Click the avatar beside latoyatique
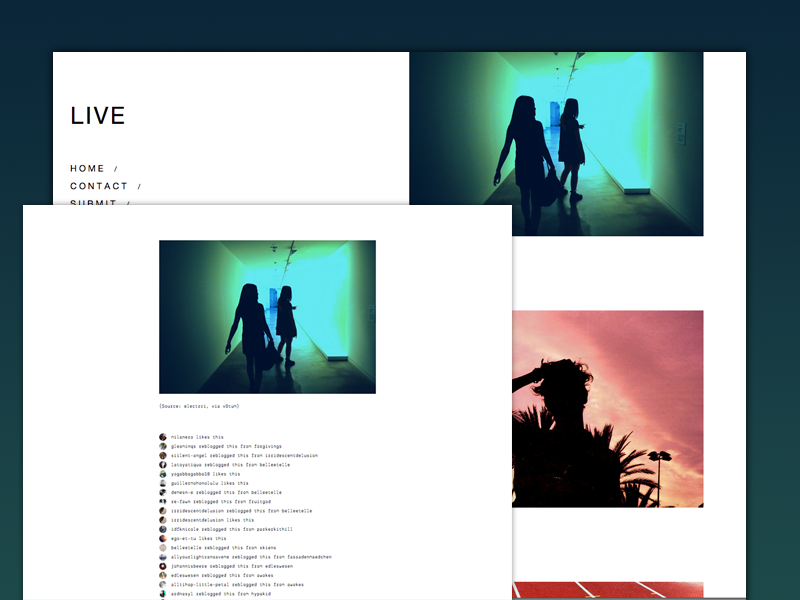This screenshot has height=600, width=800. tap(163, 465)
